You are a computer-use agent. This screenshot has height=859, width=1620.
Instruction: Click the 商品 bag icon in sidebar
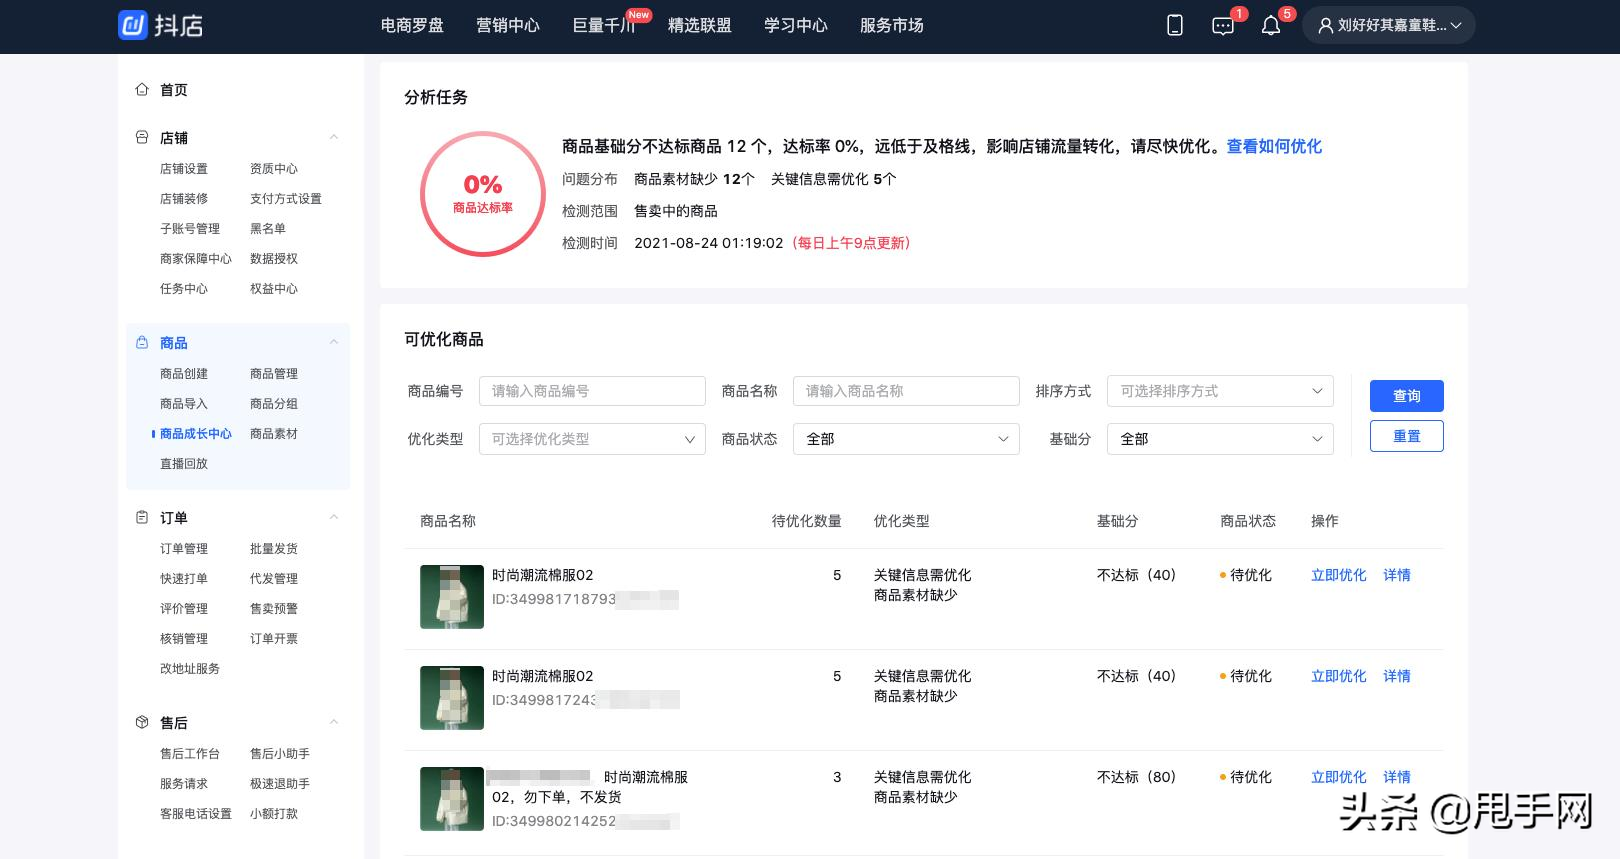[142, 342]
